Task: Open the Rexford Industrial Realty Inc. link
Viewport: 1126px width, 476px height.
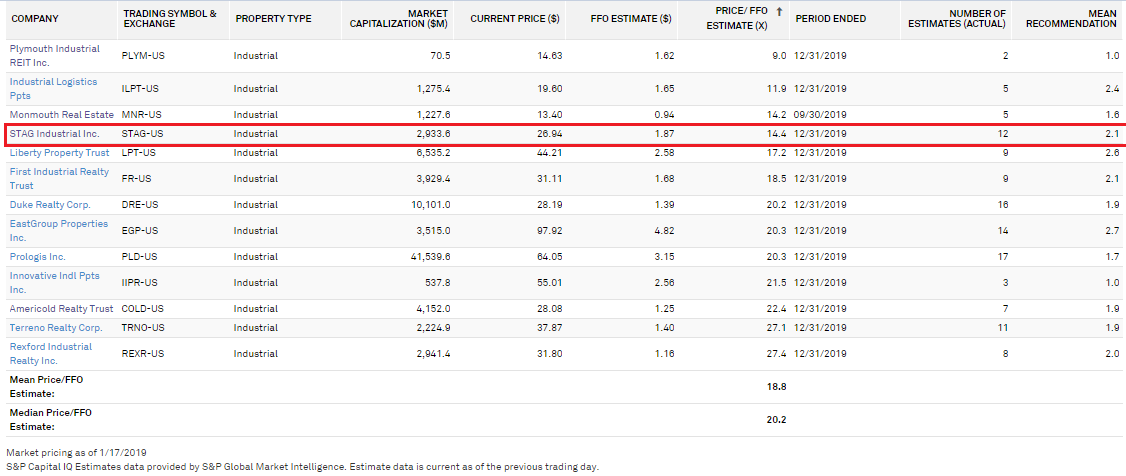Action: pyautogui.click(x=51, y=354)
